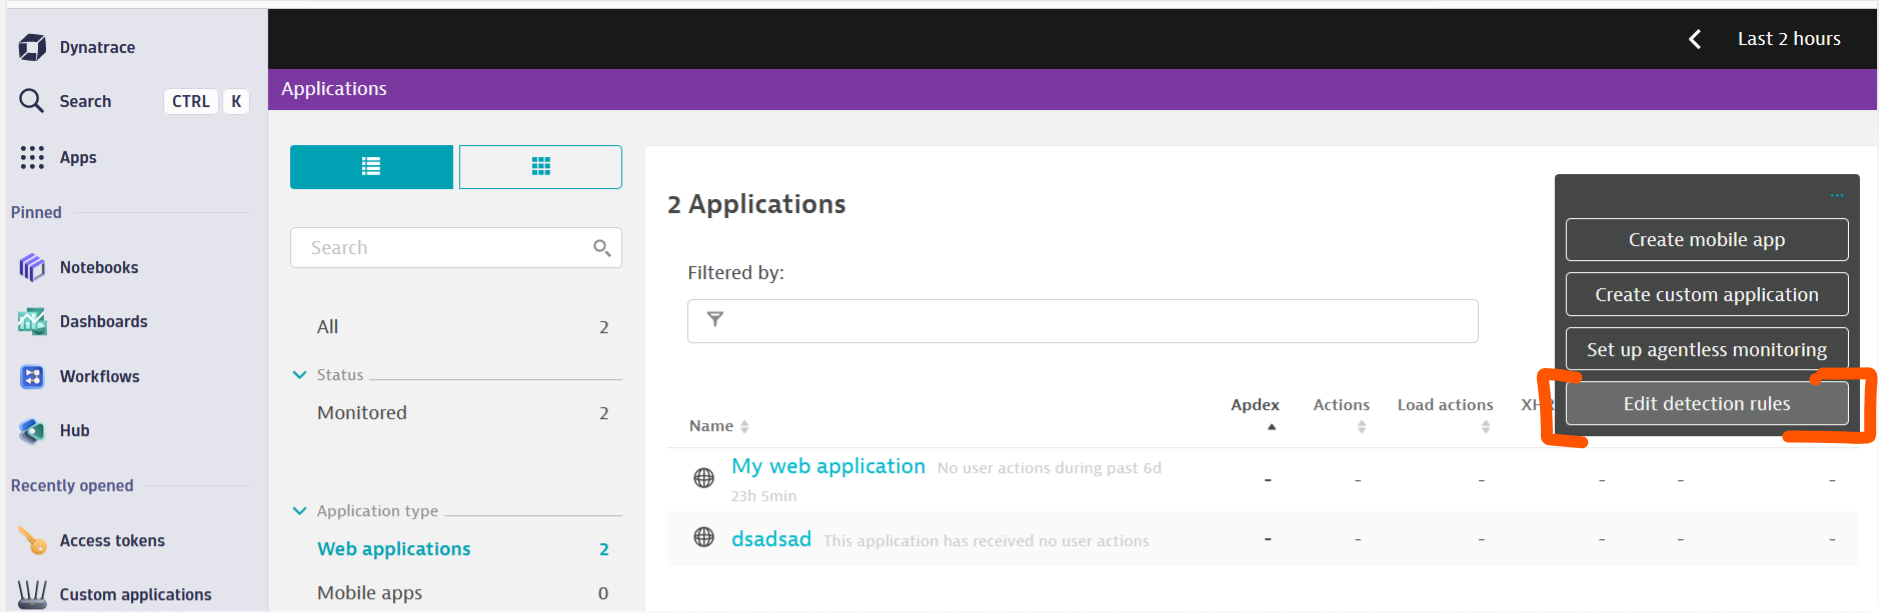This screenshot has height=613, width=1879.
Task: Open the Hub icon
Action: [32, 431]
